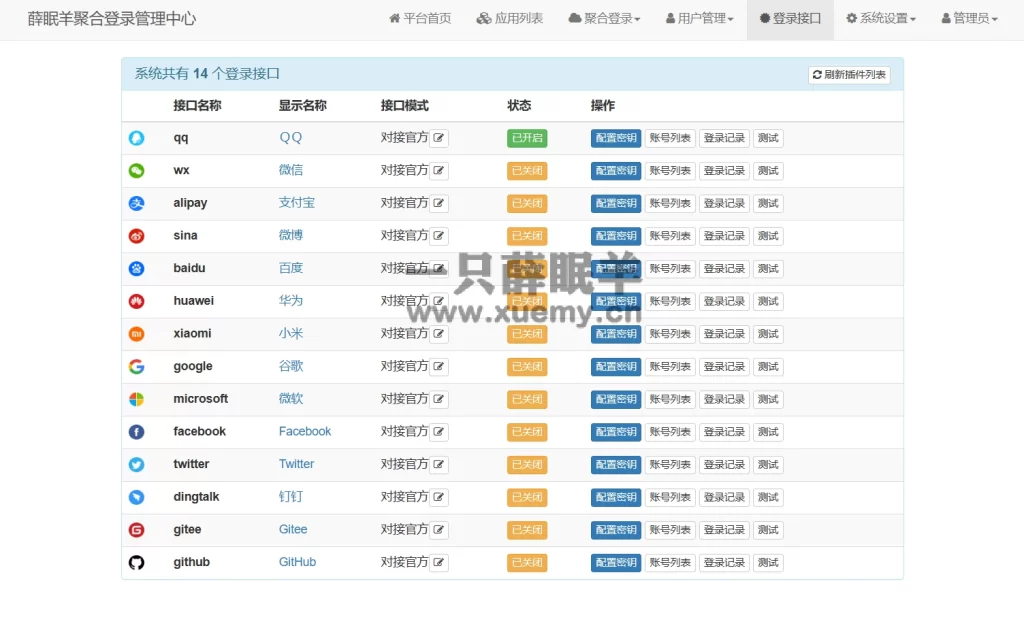Edit interface mode for google row
The width and height of the screenshot is (1024, 628).
(439, 366)
